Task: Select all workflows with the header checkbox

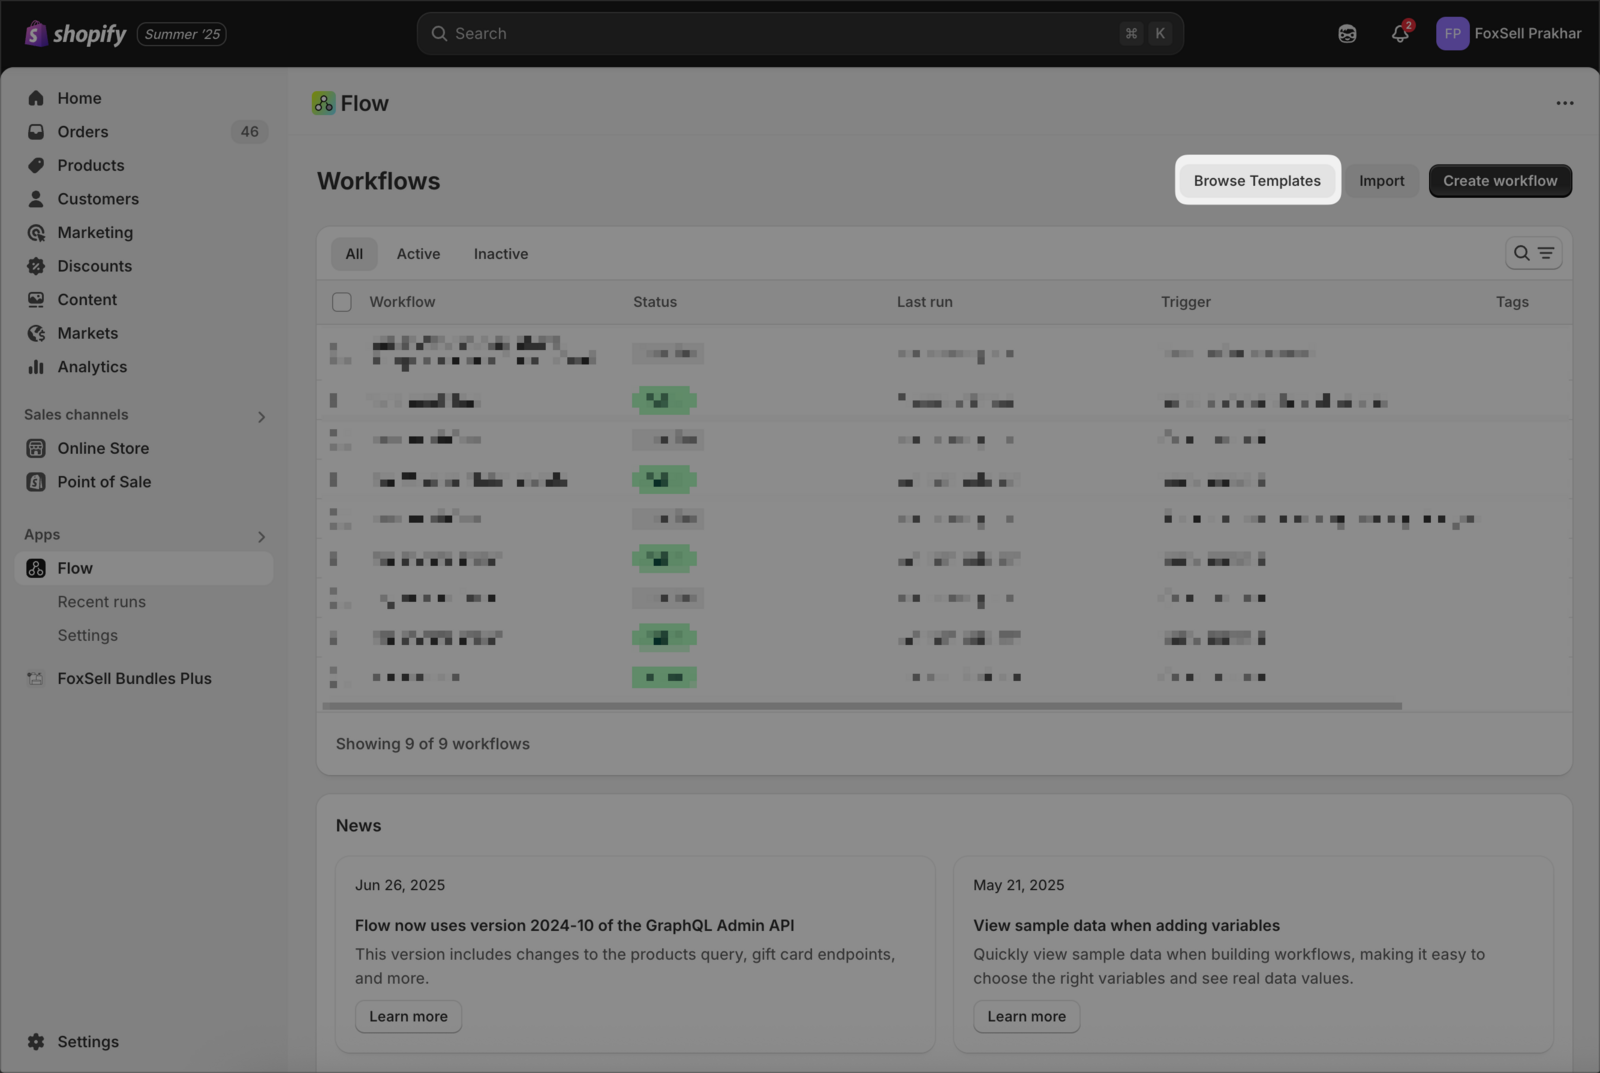Action: 341,301
